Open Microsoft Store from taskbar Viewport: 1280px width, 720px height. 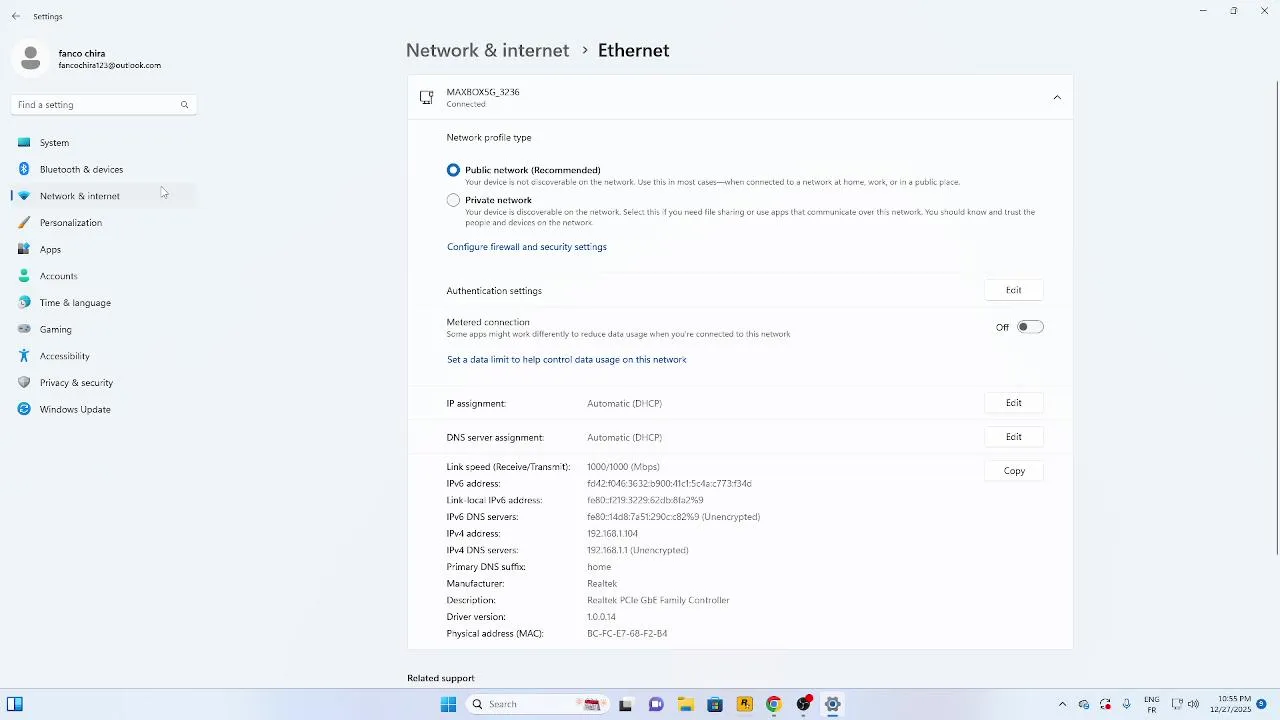click(715, 704)
